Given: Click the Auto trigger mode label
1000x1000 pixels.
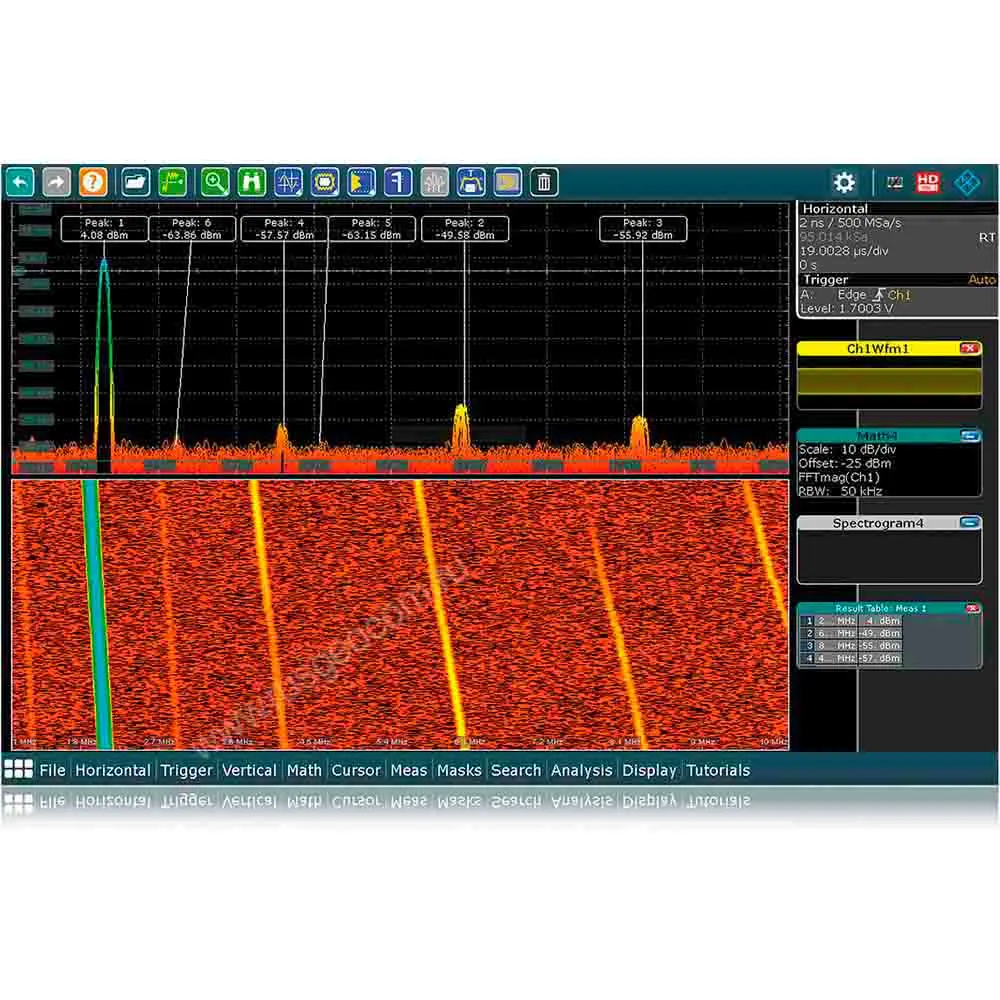Looking at the screenshot, I should point(982,280).
